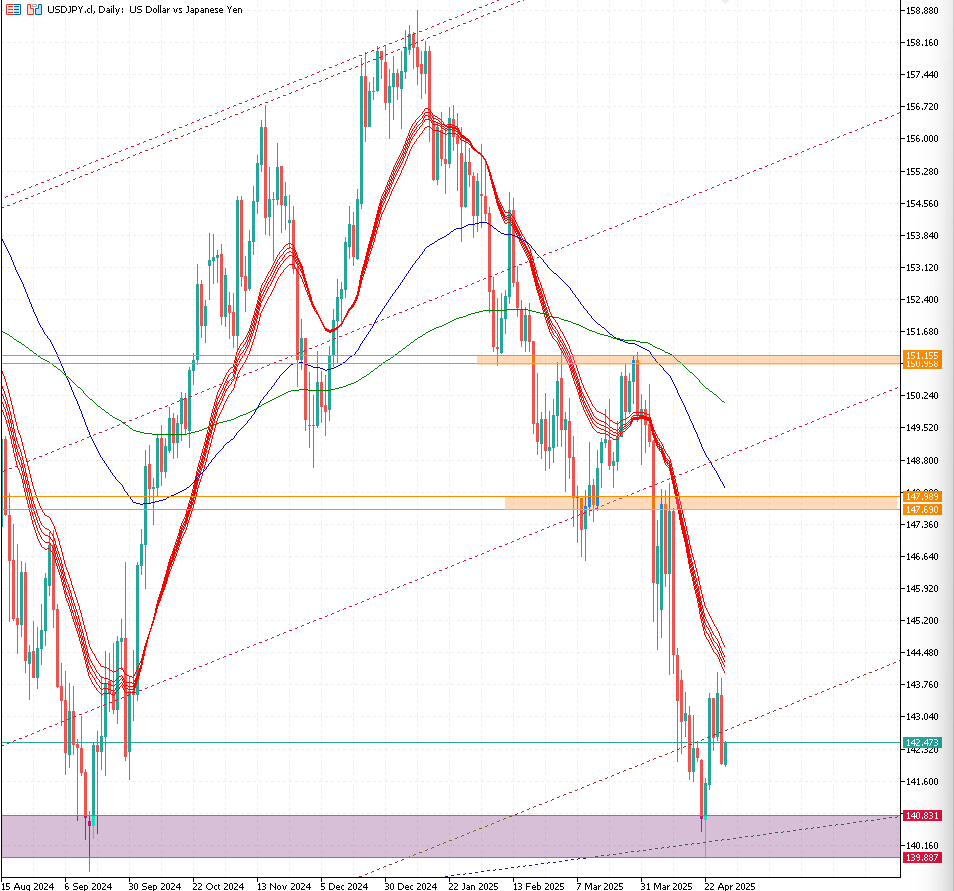This screenshot has height=891, width=954.
Task: Click the 144.480 price scale value
Action: click(x=922, y=653)
